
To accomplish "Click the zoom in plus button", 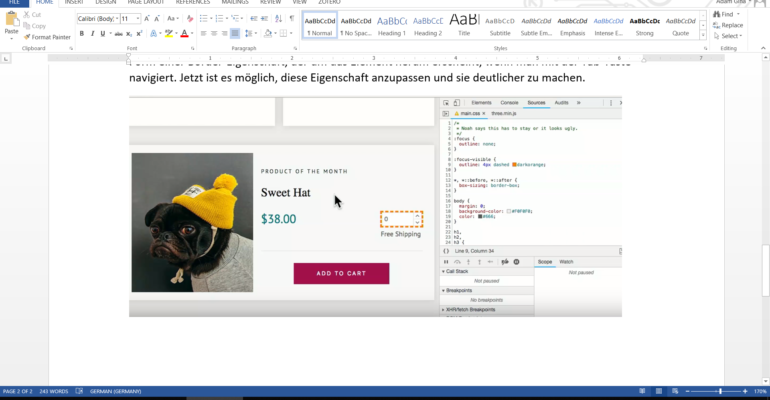I will pos(745,391).
